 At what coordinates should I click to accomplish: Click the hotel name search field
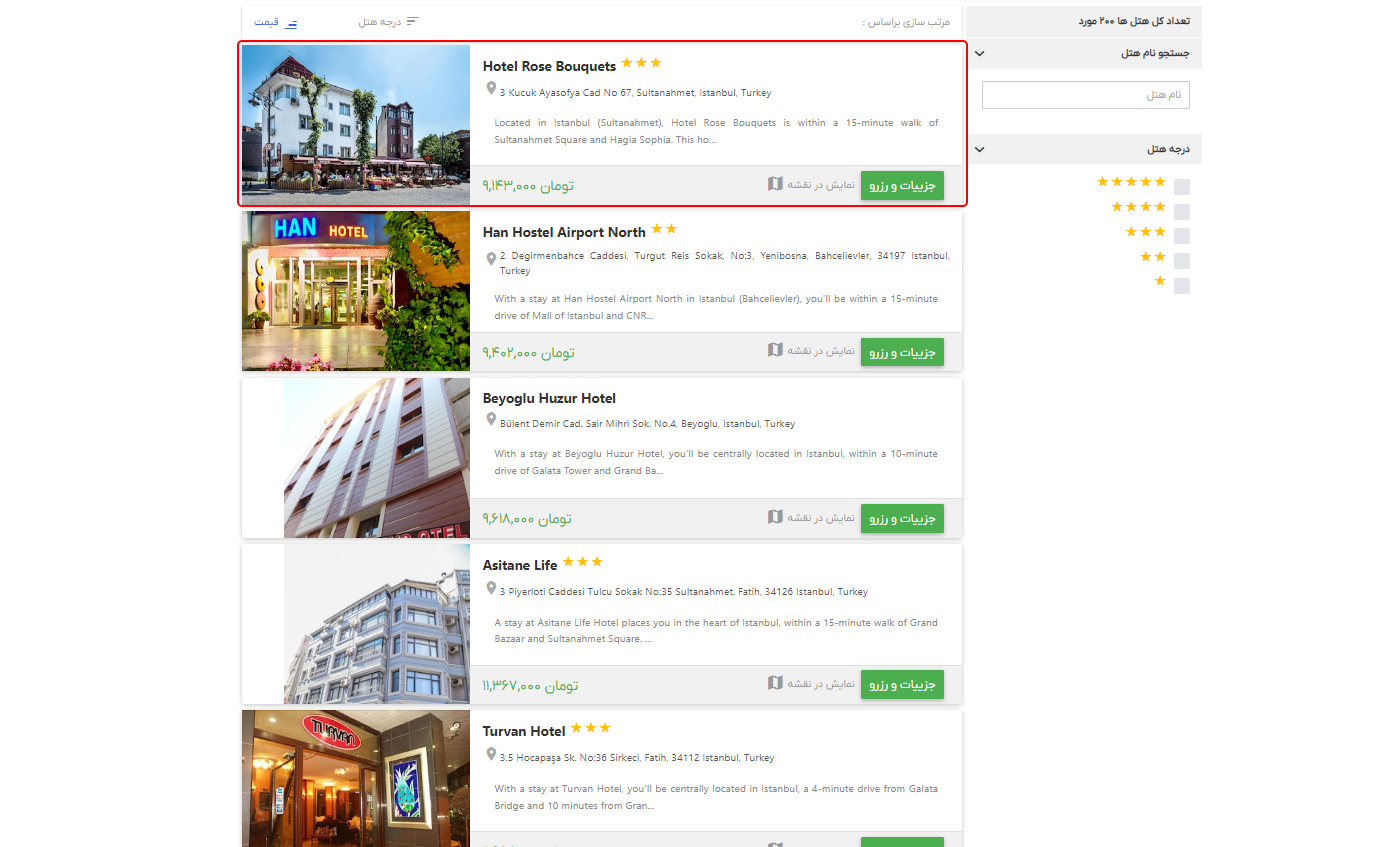(x=1086, y=95)
